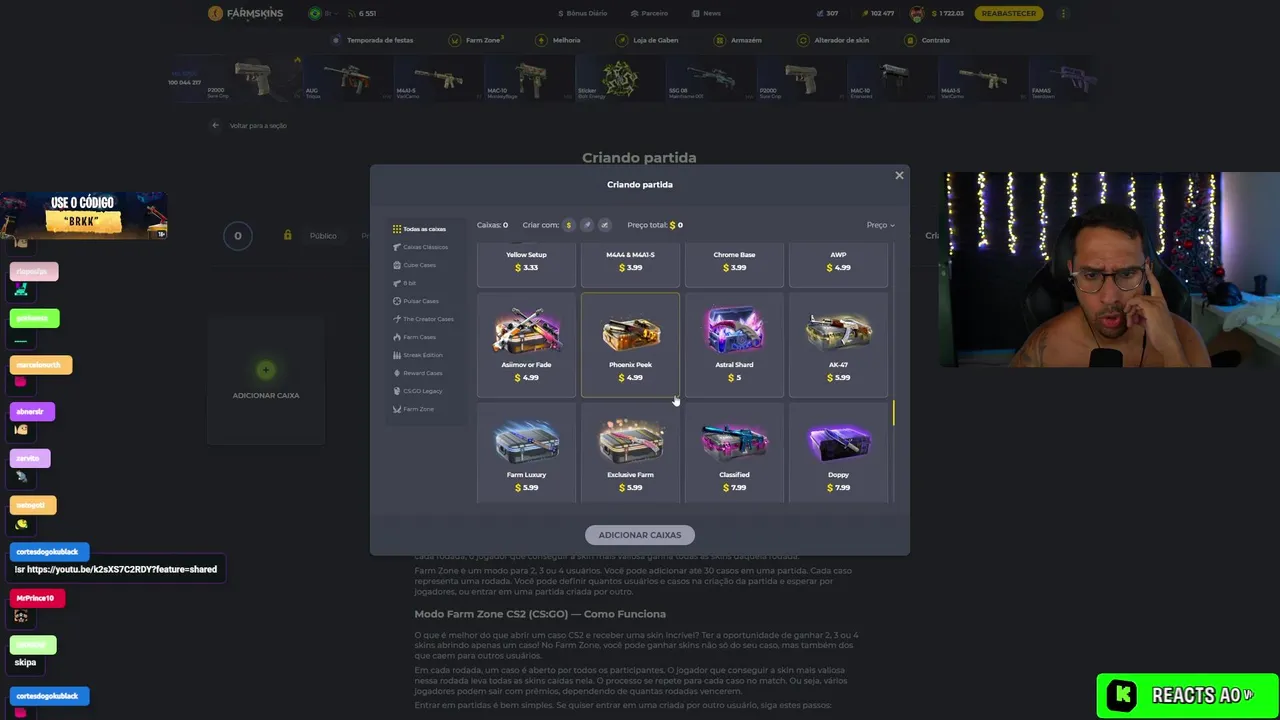Open Farm Cases category
This screenshot has width=1280, height=720.
[x=414, y=337]
